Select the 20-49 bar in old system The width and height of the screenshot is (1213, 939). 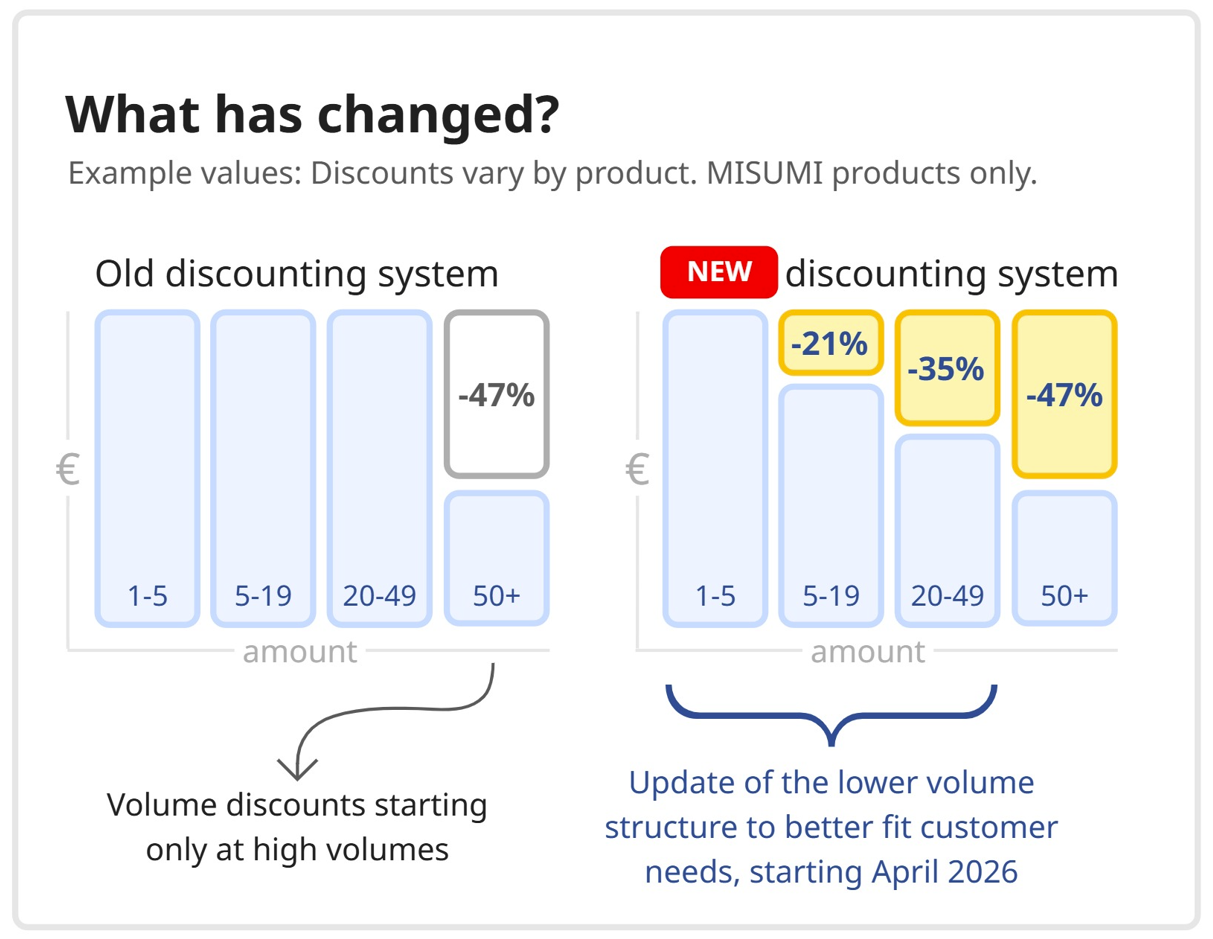point(379,468)
